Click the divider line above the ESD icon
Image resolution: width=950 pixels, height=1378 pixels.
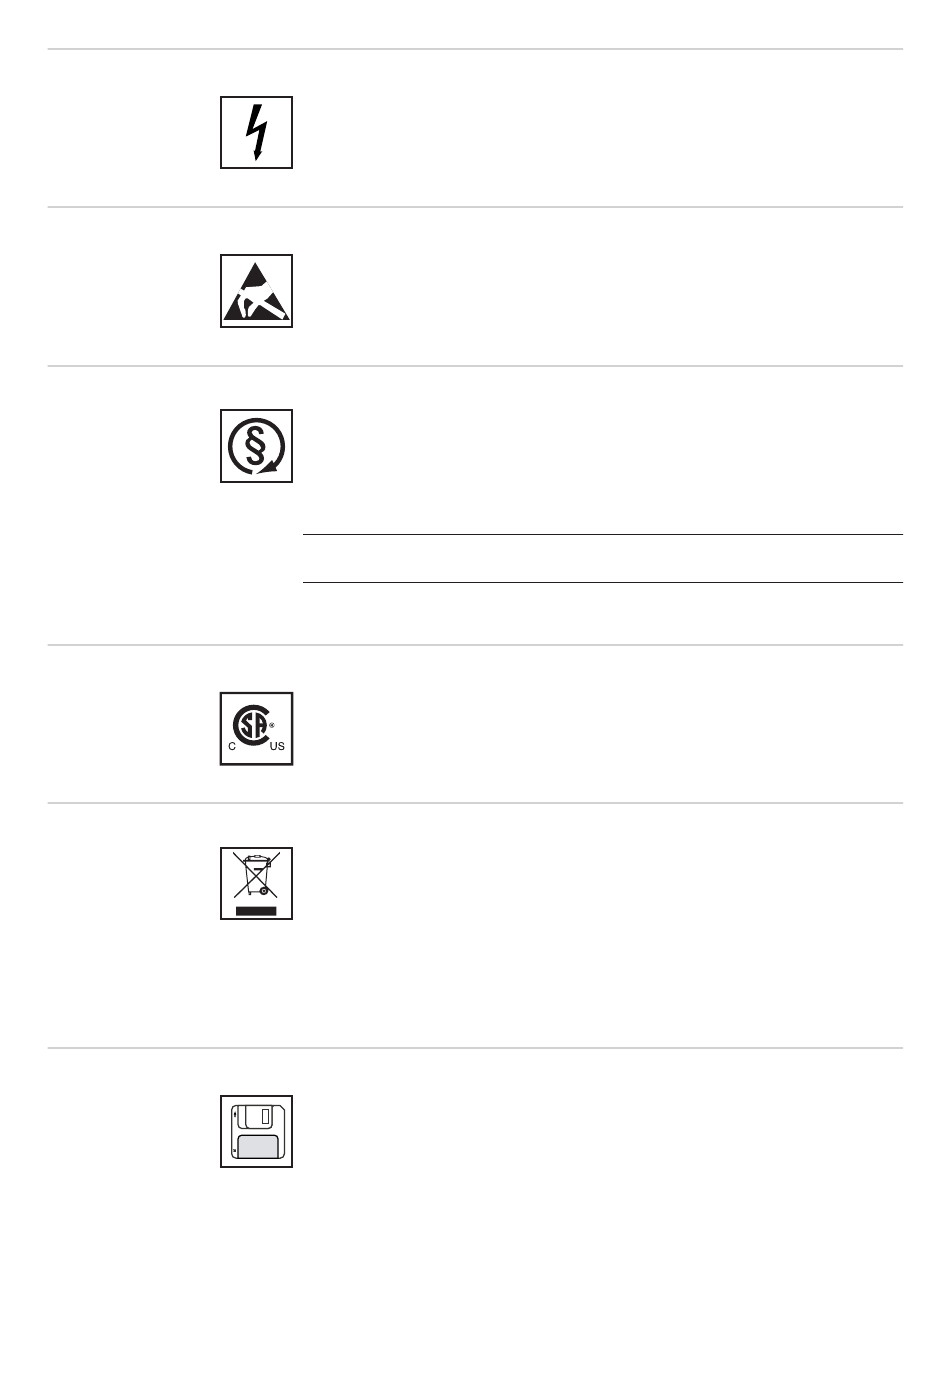(x=476, y=207)
